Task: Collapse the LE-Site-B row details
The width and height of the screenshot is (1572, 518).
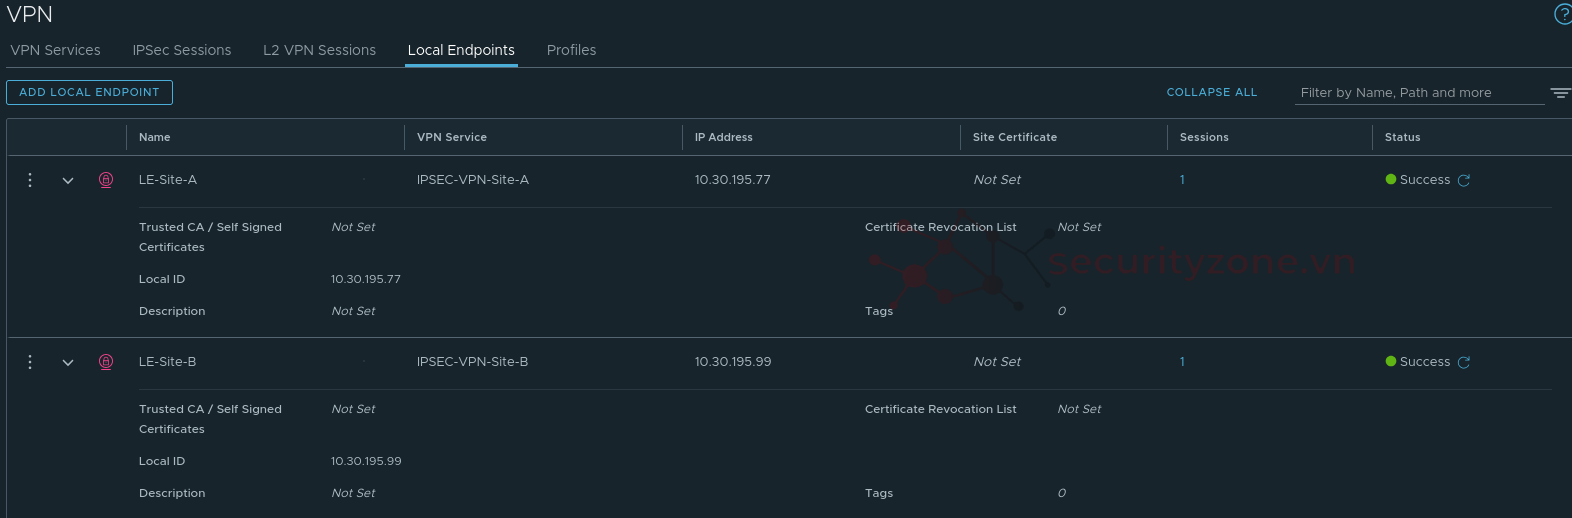Action: click(68, 363)
